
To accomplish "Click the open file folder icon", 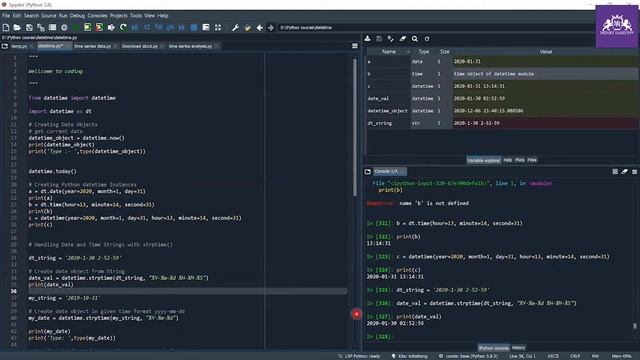I will (x=17, y=27).
